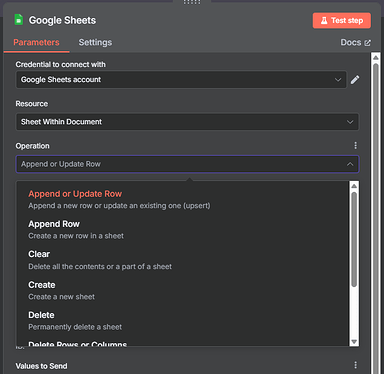Click panel scrollbar up arrow
This screenshot has height=374, width=384.
[376, 58]
